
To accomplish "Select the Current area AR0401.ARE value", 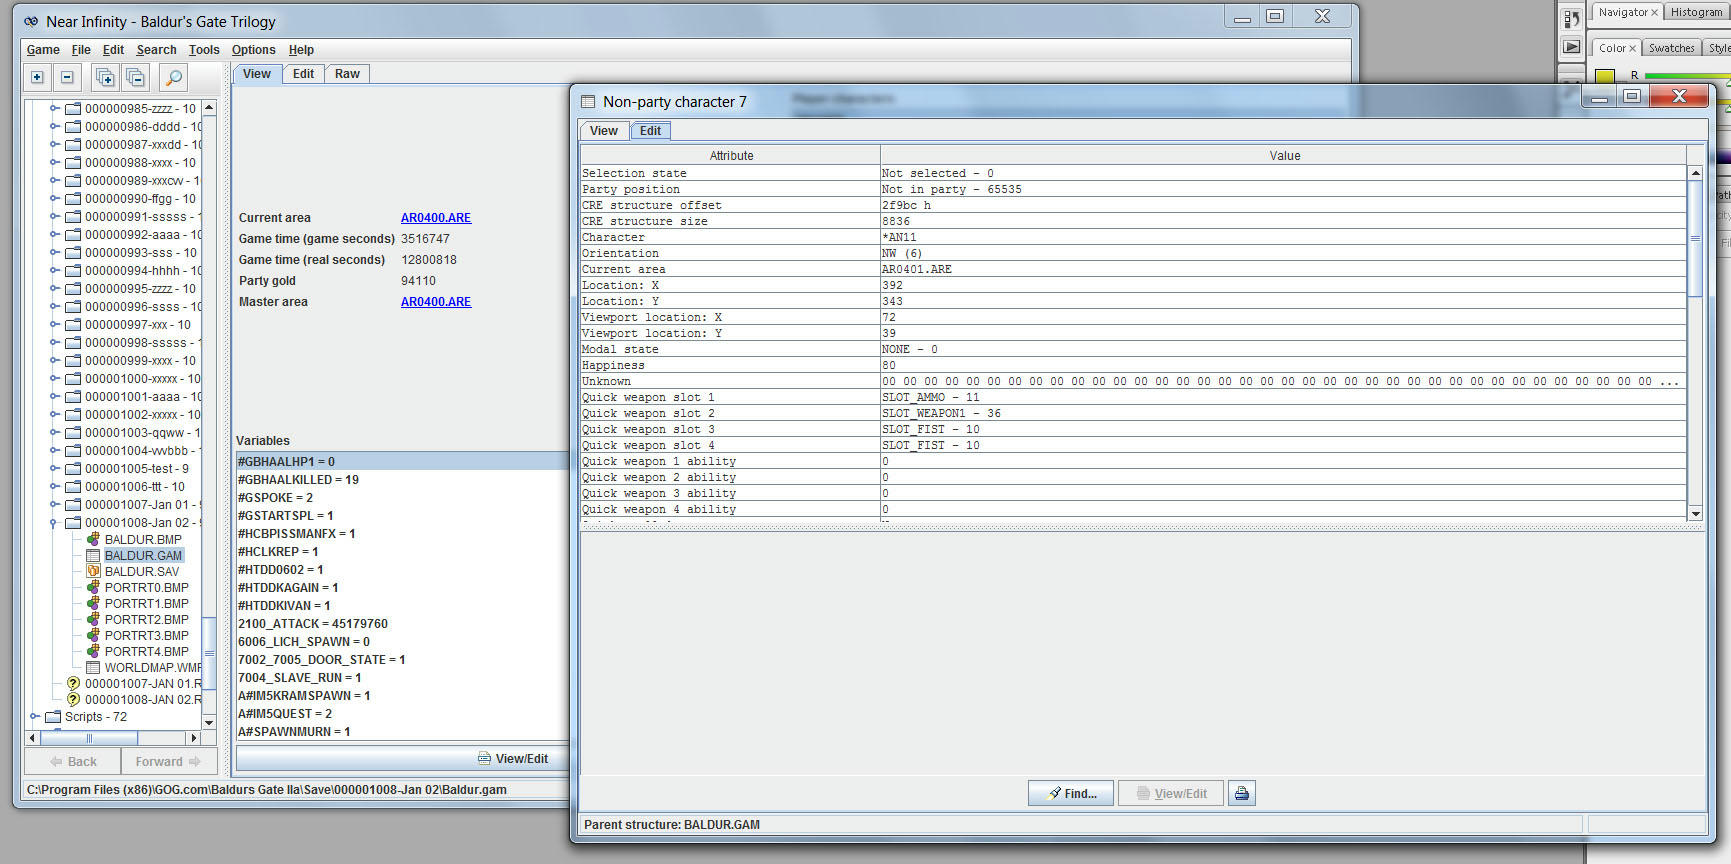I will pos(1283,269).
